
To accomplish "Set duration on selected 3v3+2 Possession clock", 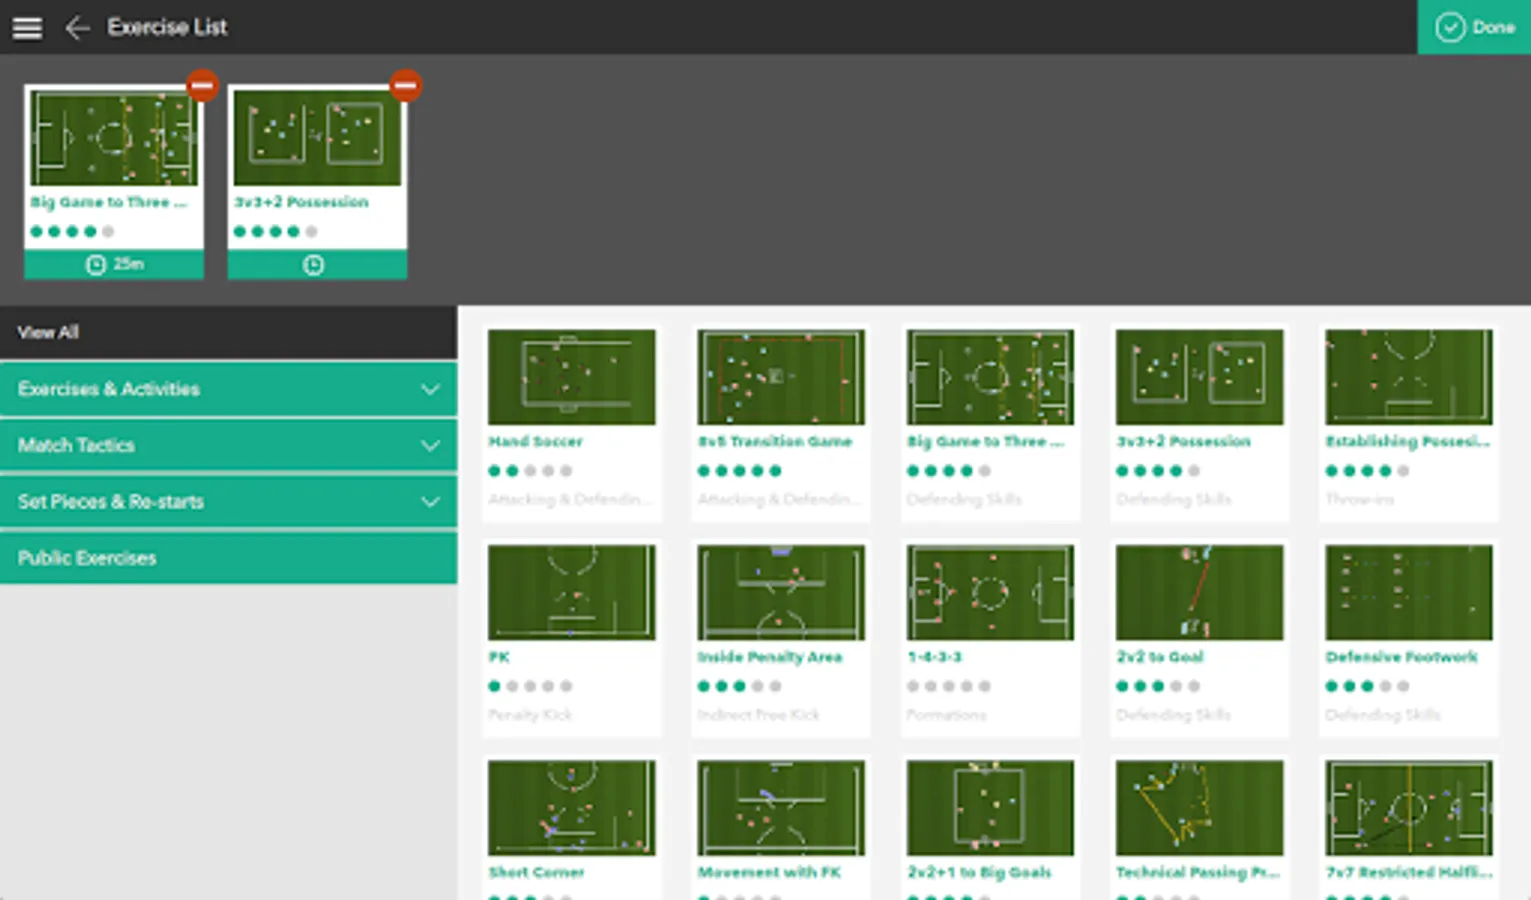I will pos(314,265).
